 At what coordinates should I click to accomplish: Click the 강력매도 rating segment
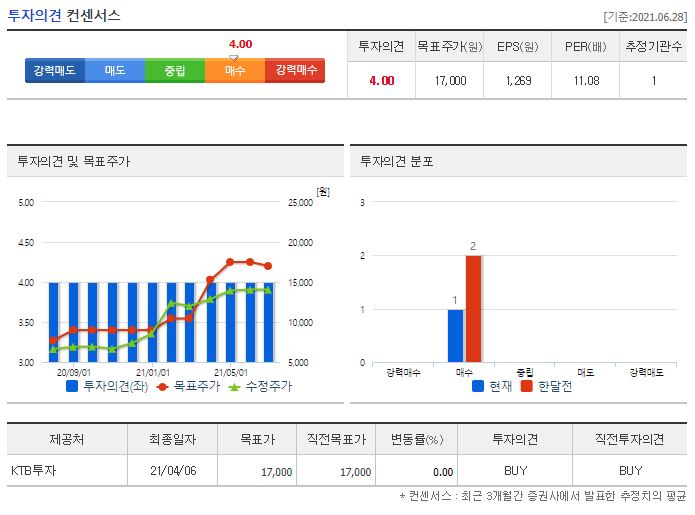point(55,70)
